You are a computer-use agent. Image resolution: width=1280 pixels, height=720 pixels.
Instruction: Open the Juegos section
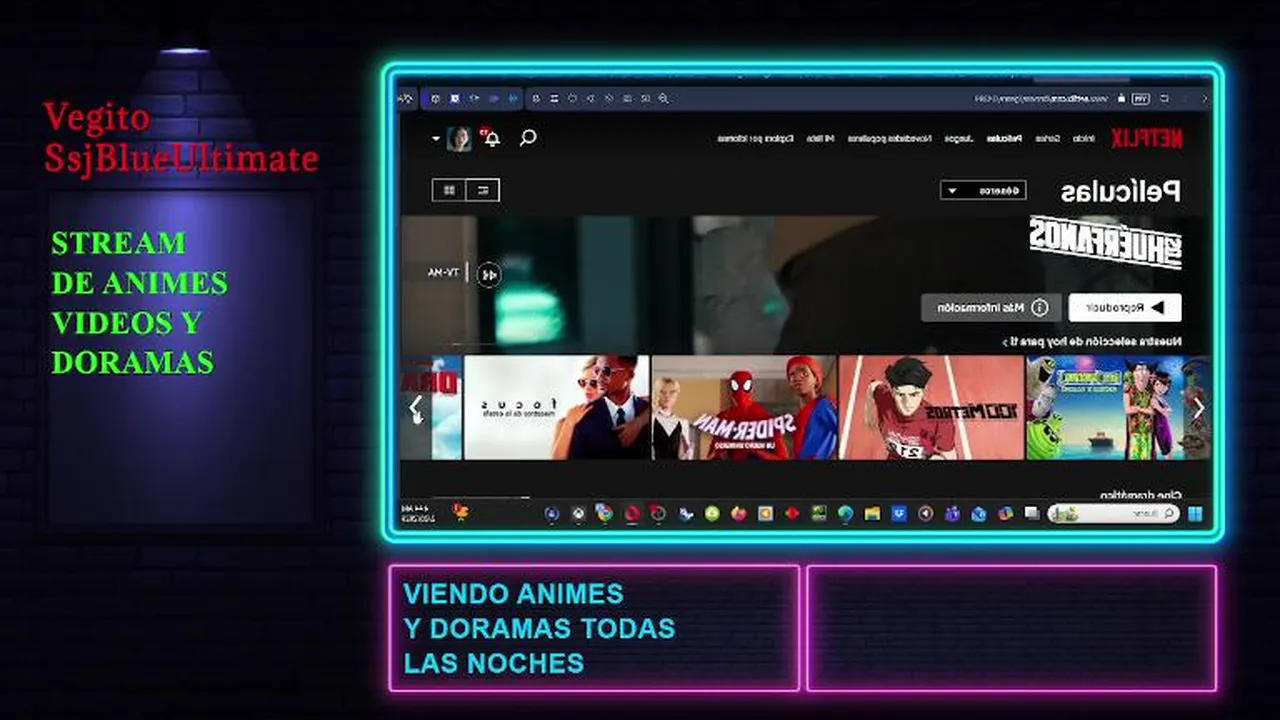(958, 138)
